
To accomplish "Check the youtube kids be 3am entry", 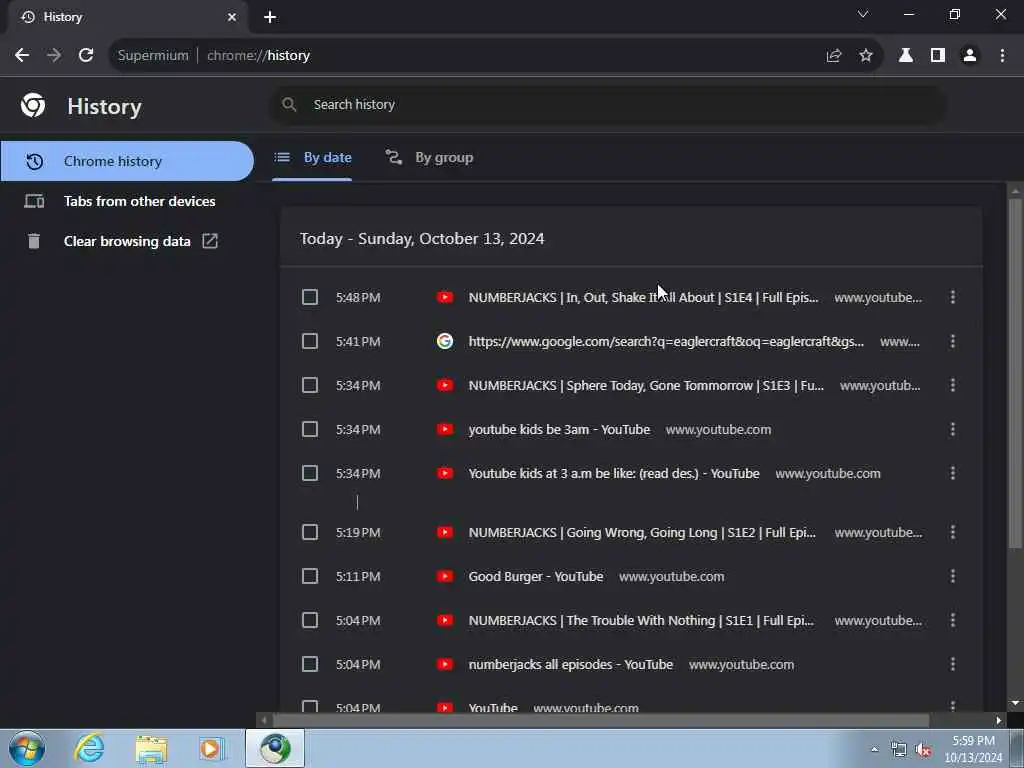I will [310, 429].
